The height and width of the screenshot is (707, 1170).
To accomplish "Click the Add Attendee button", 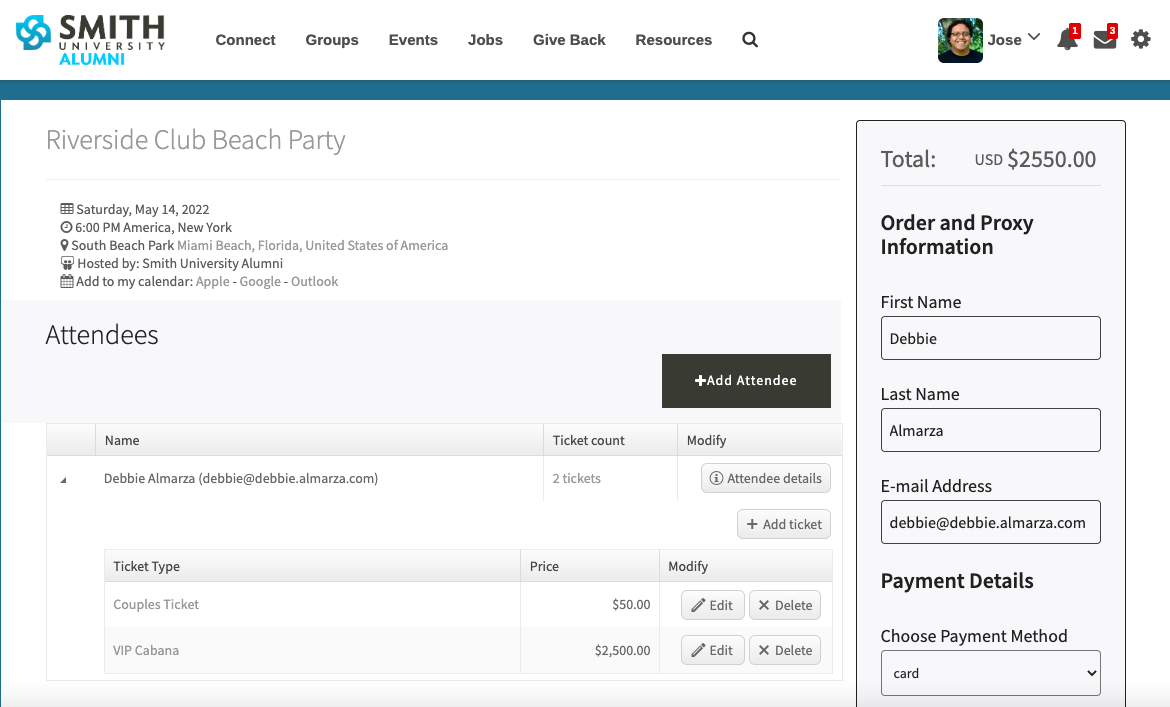I will 746,381.
